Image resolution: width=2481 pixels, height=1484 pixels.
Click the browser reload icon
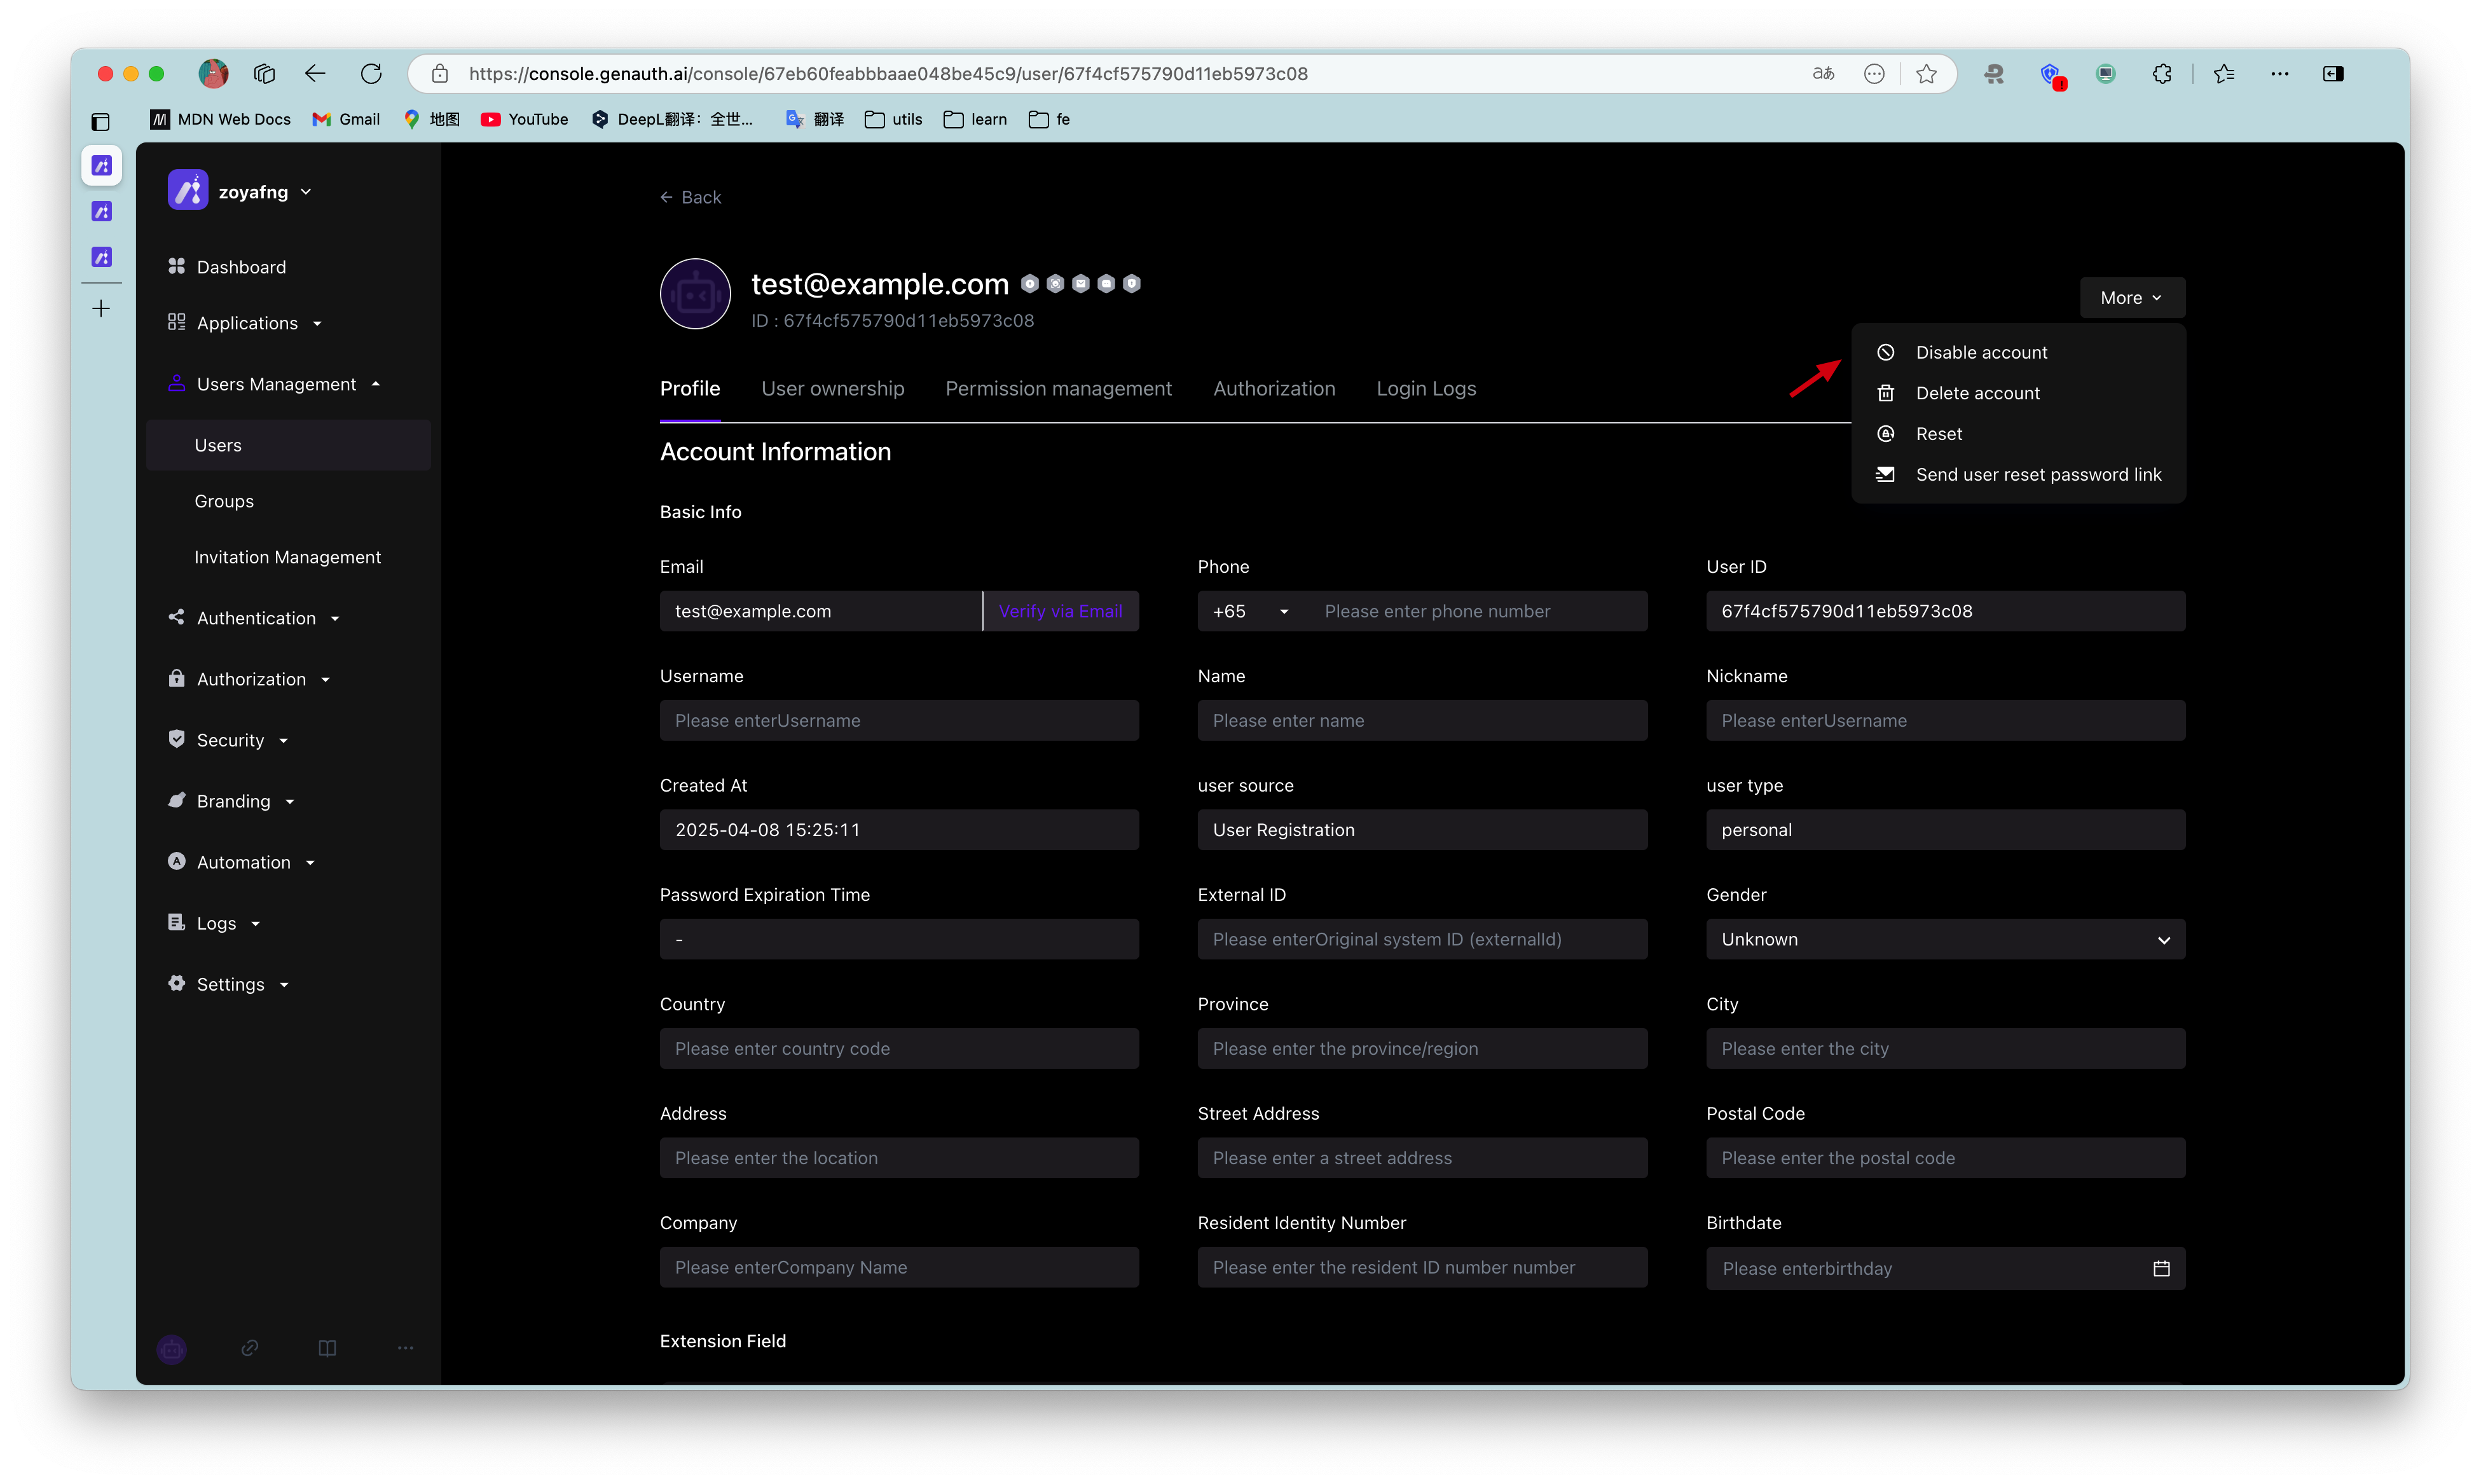[371, 73]
